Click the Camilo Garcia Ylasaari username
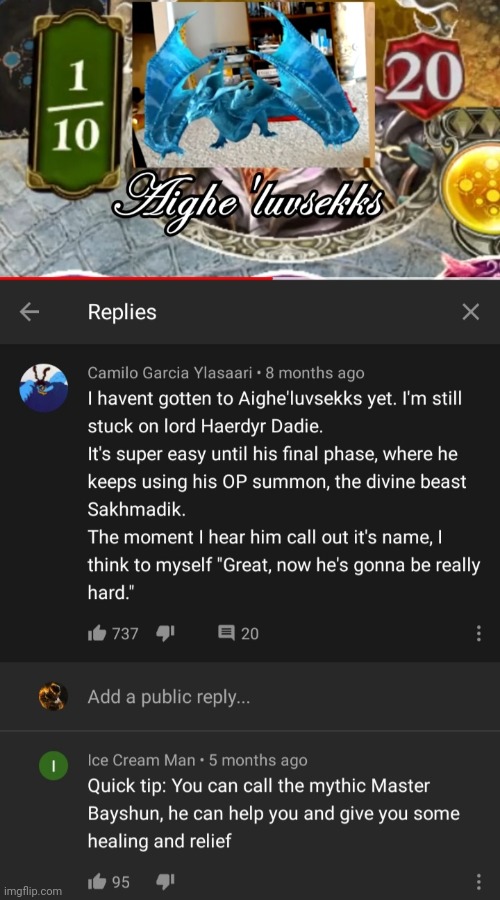500x900 pixels. pyautogui.click(x=170, y=373)
